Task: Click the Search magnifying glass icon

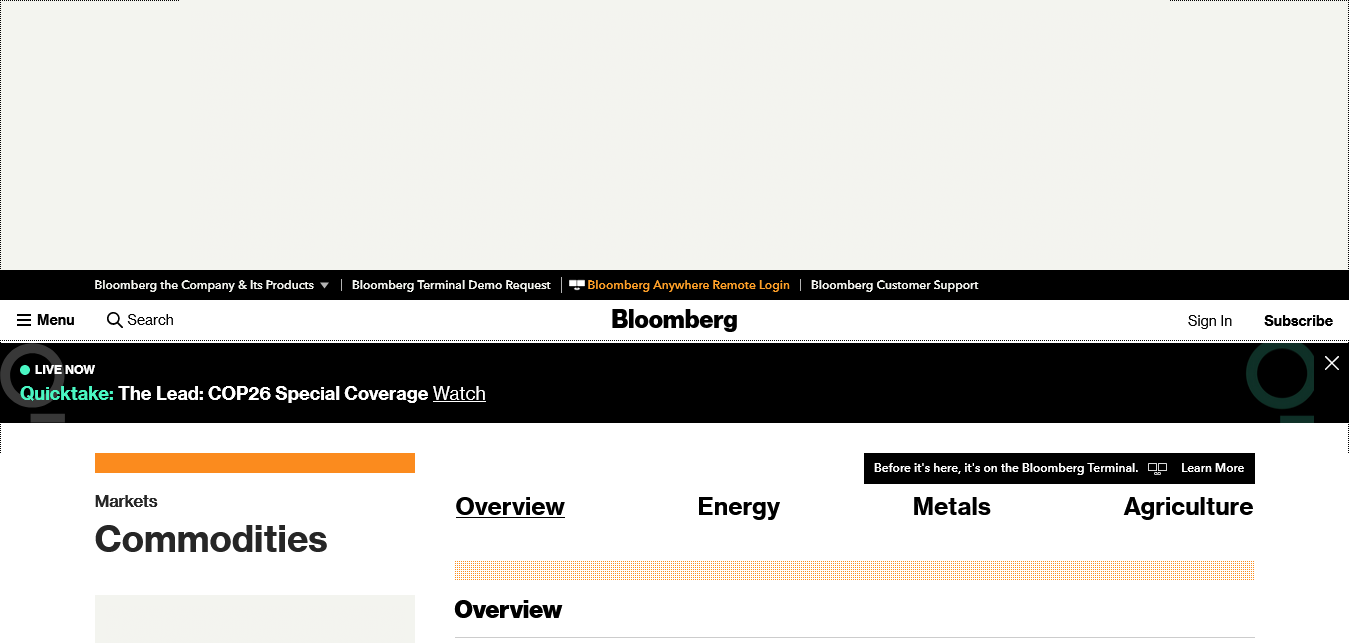Action: click(x=115, y=320)
